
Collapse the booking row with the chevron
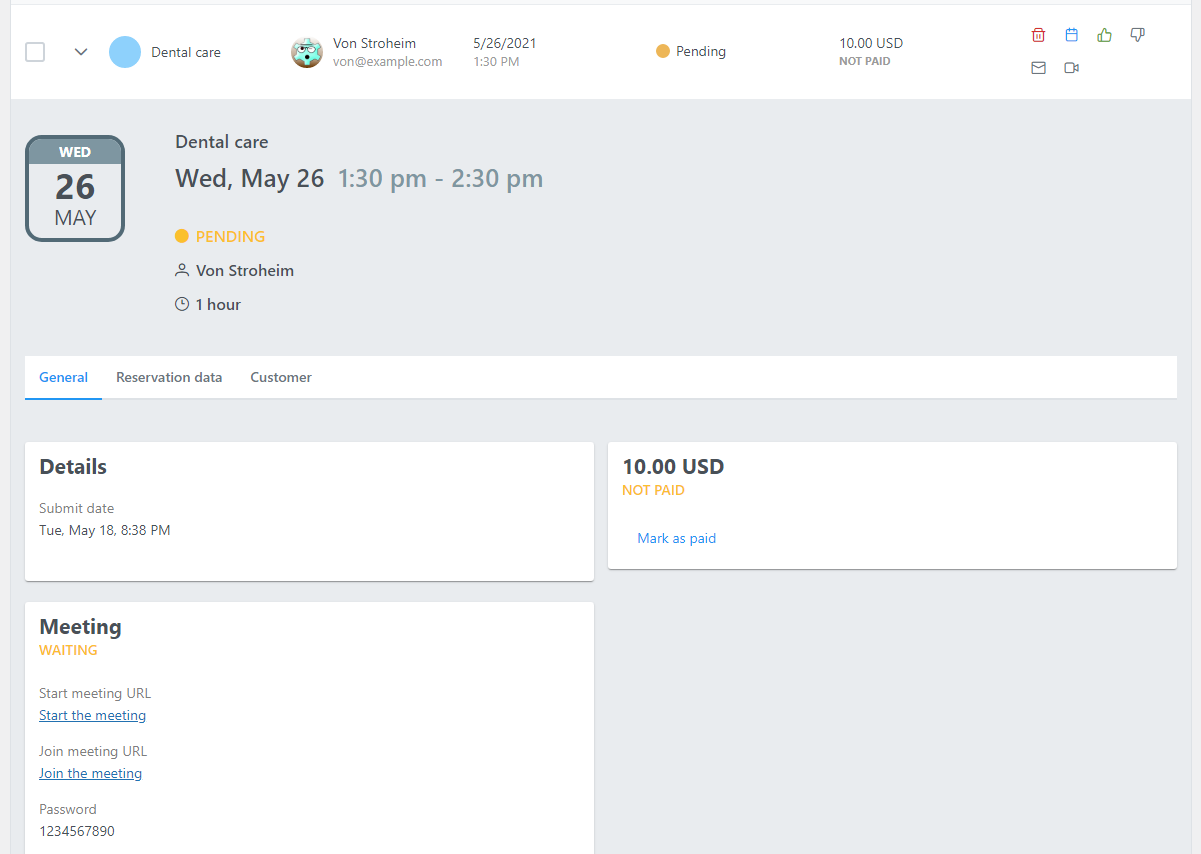click(x=81, y=52)
